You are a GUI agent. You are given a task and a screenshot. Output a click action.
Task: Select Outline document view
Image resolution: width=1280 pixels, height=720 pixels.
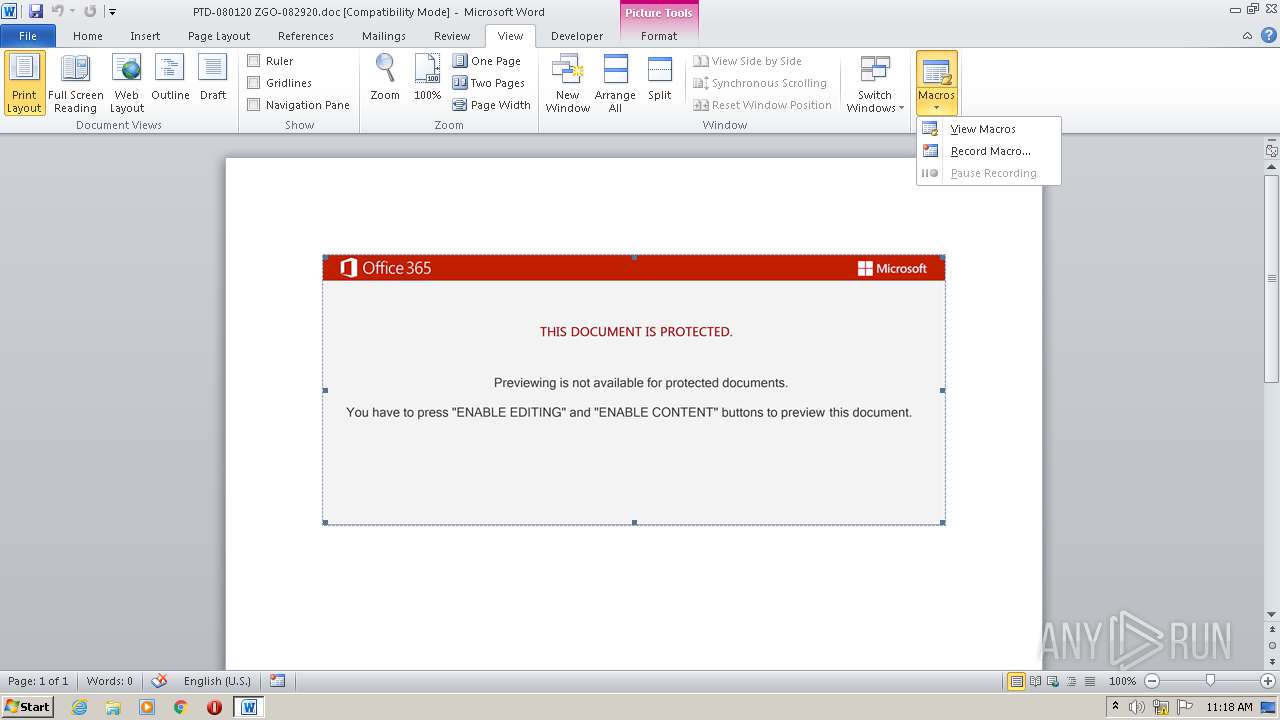point(170,78)
